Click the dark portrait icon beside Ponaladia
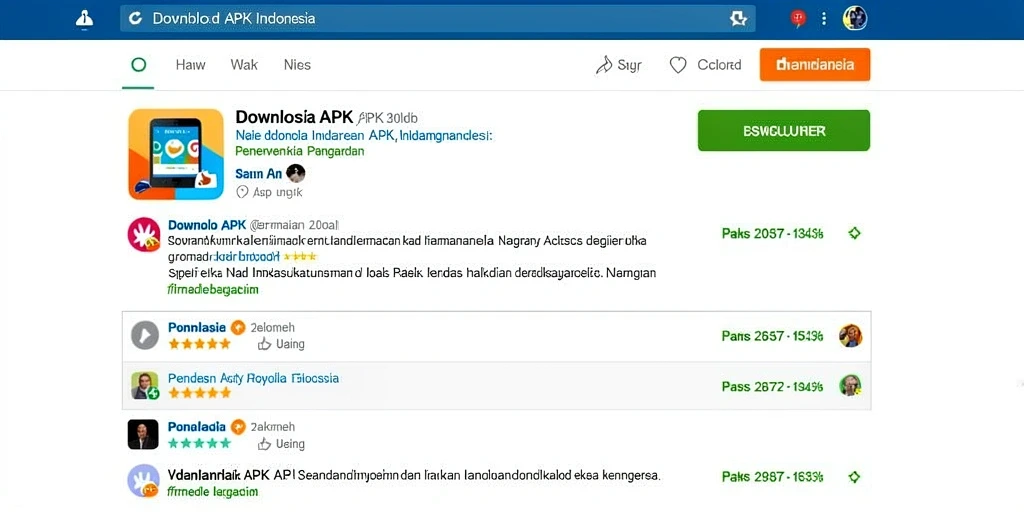 coord(143,434)
